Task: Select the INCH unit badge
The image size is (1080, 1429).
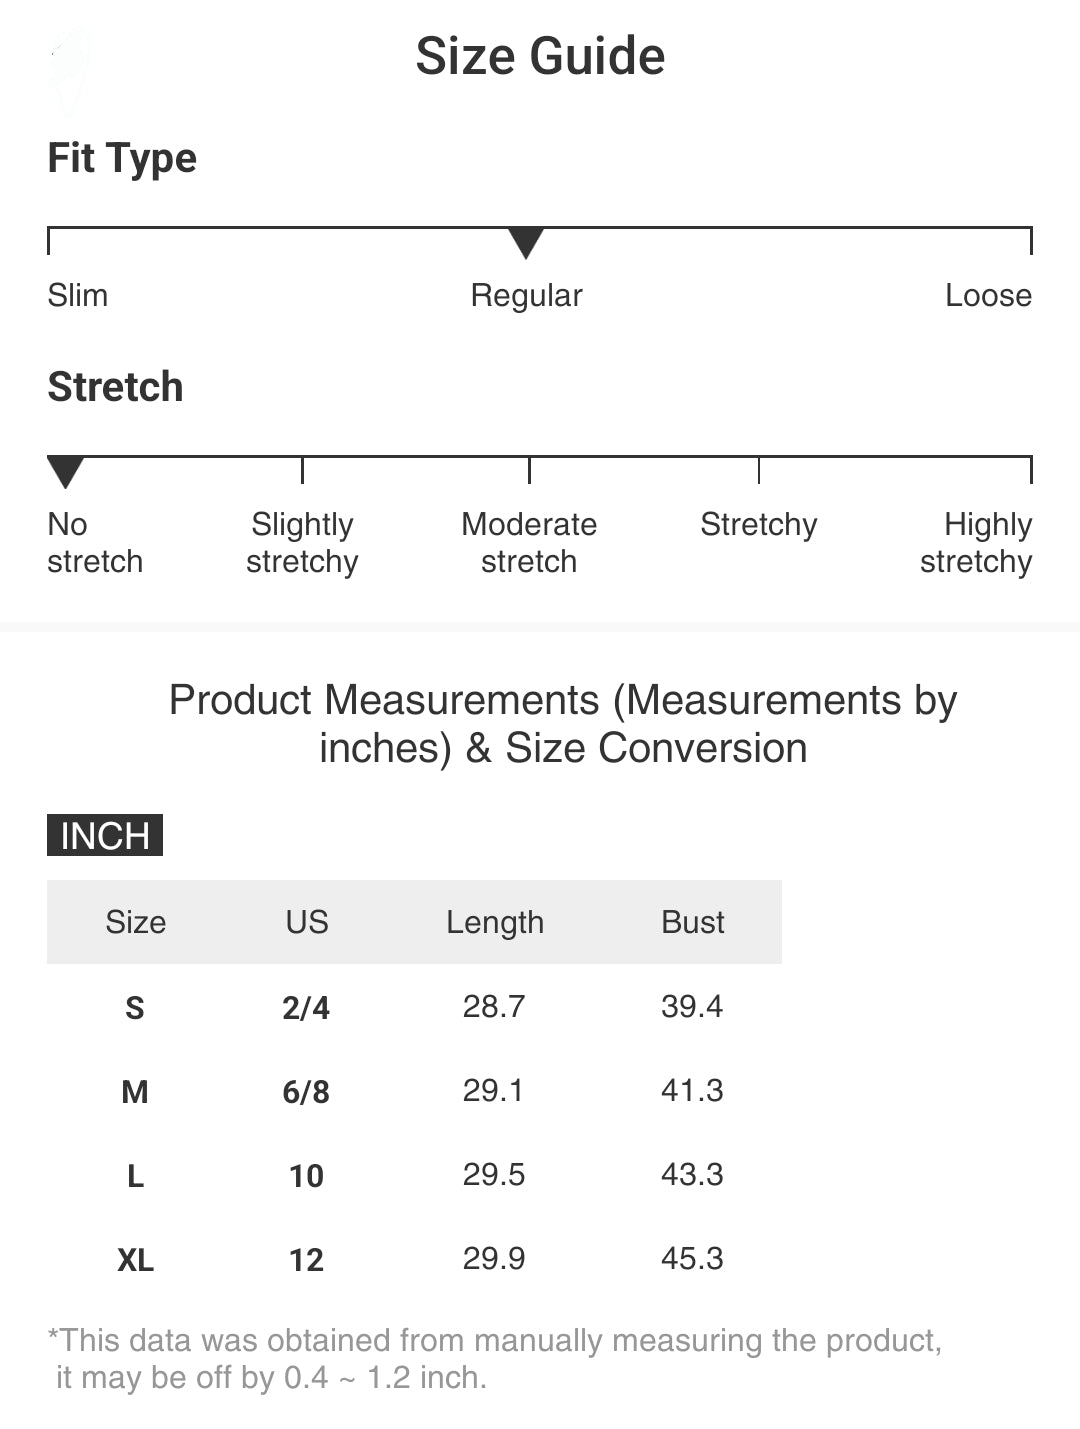Action: [105, 835]
